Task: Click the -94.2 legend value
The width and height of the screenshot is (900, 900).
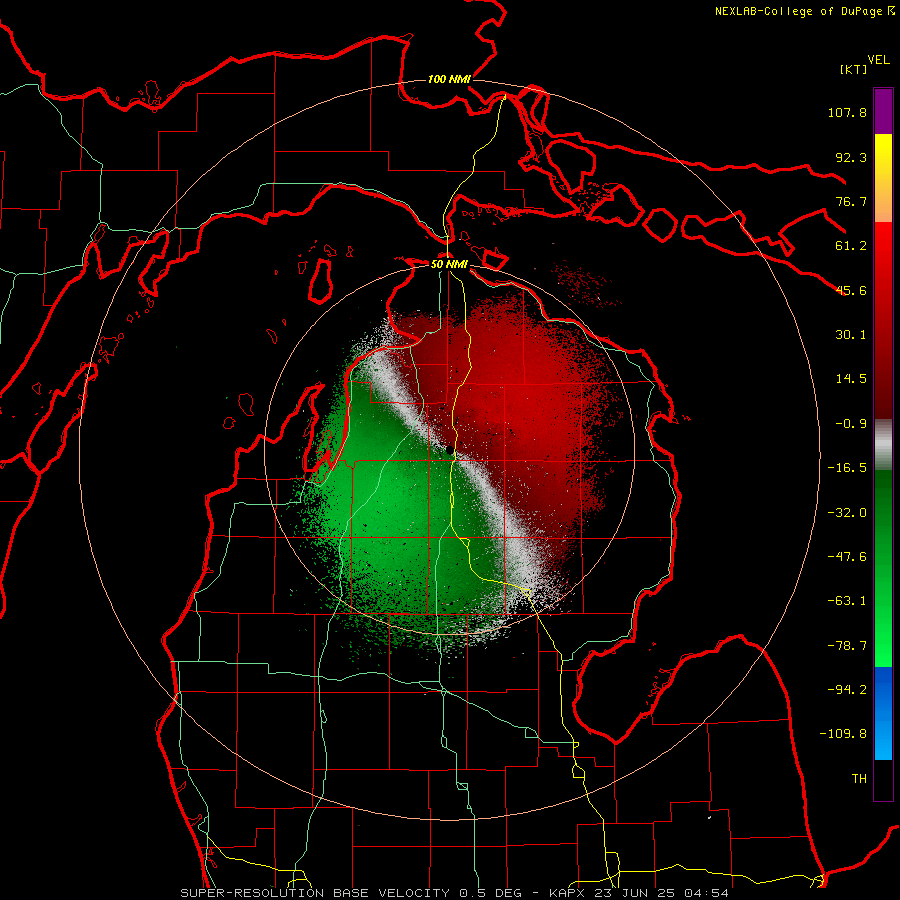Action: pos(847,690)
